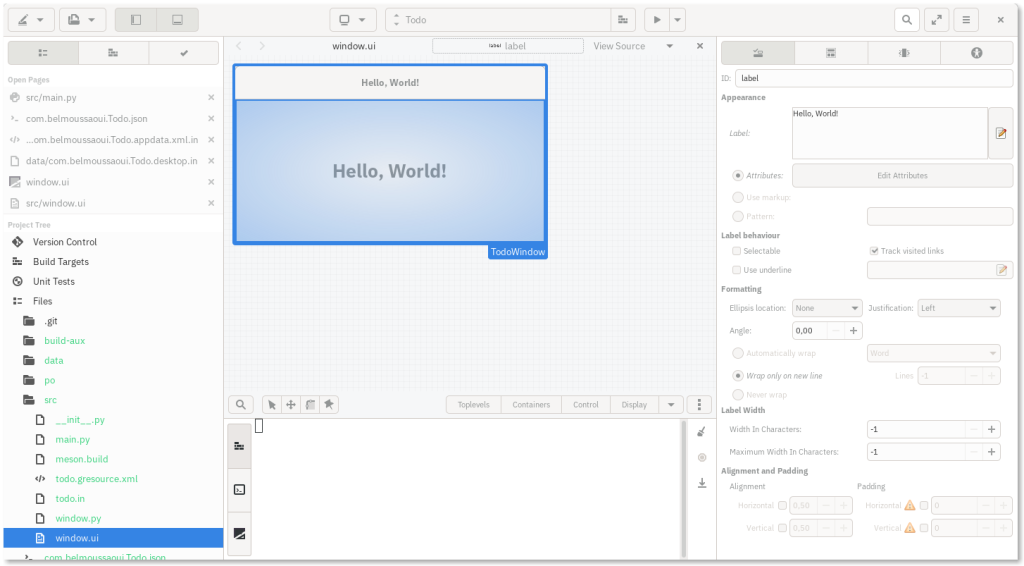Switch to accessibility properties tab icon
Viewport: 1024px width, 566px height.
pyautogui.click(x=976, y=53)
